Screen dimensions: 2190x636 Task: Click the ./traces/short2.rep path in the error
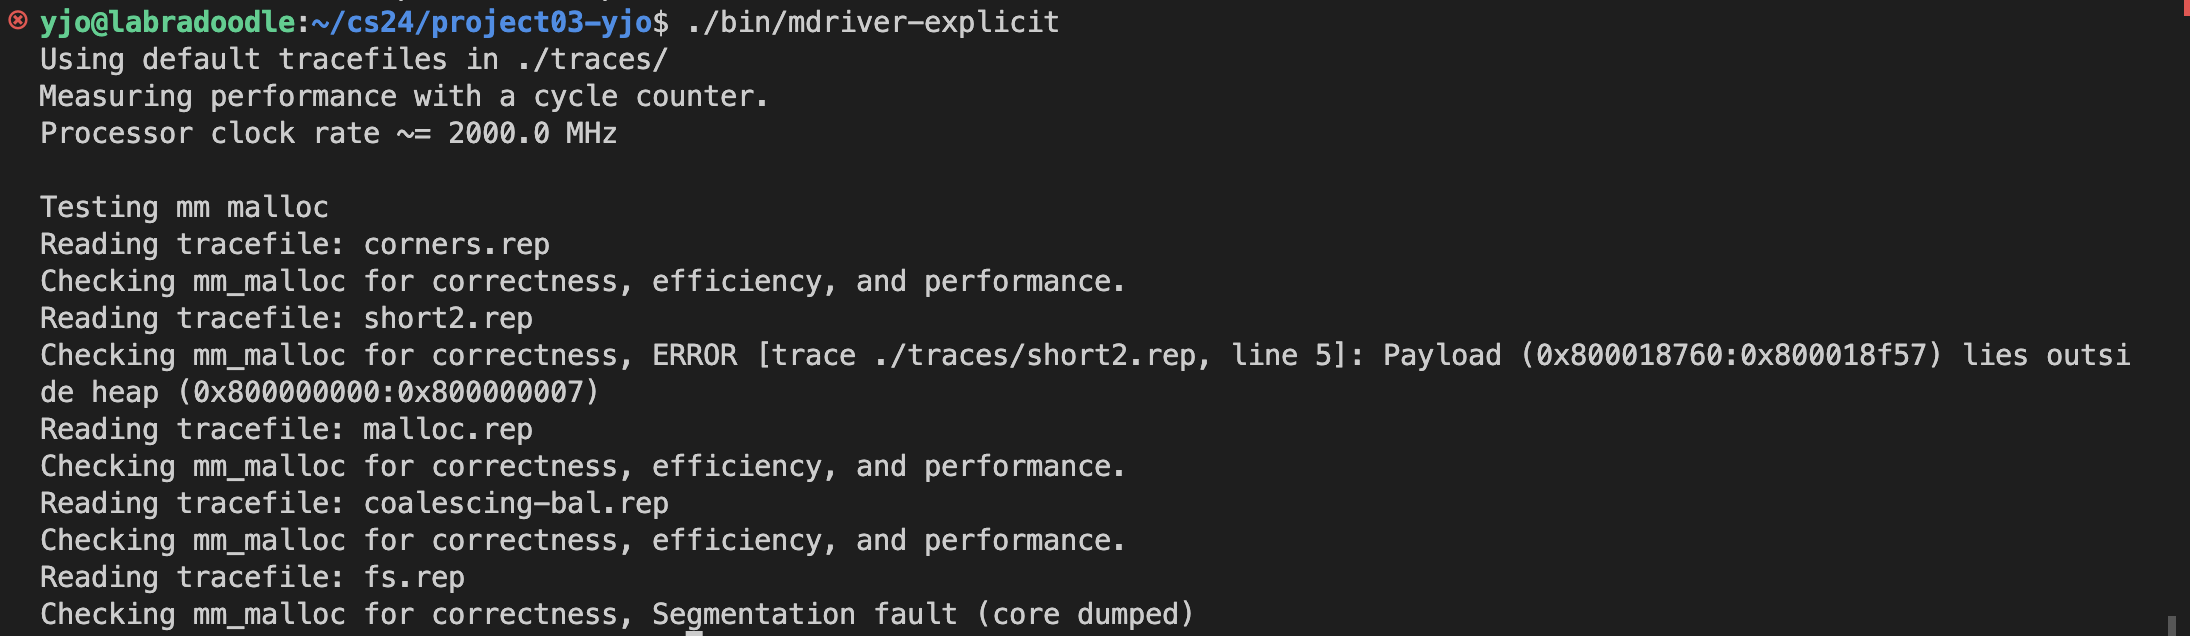(x=1035, y=355)
